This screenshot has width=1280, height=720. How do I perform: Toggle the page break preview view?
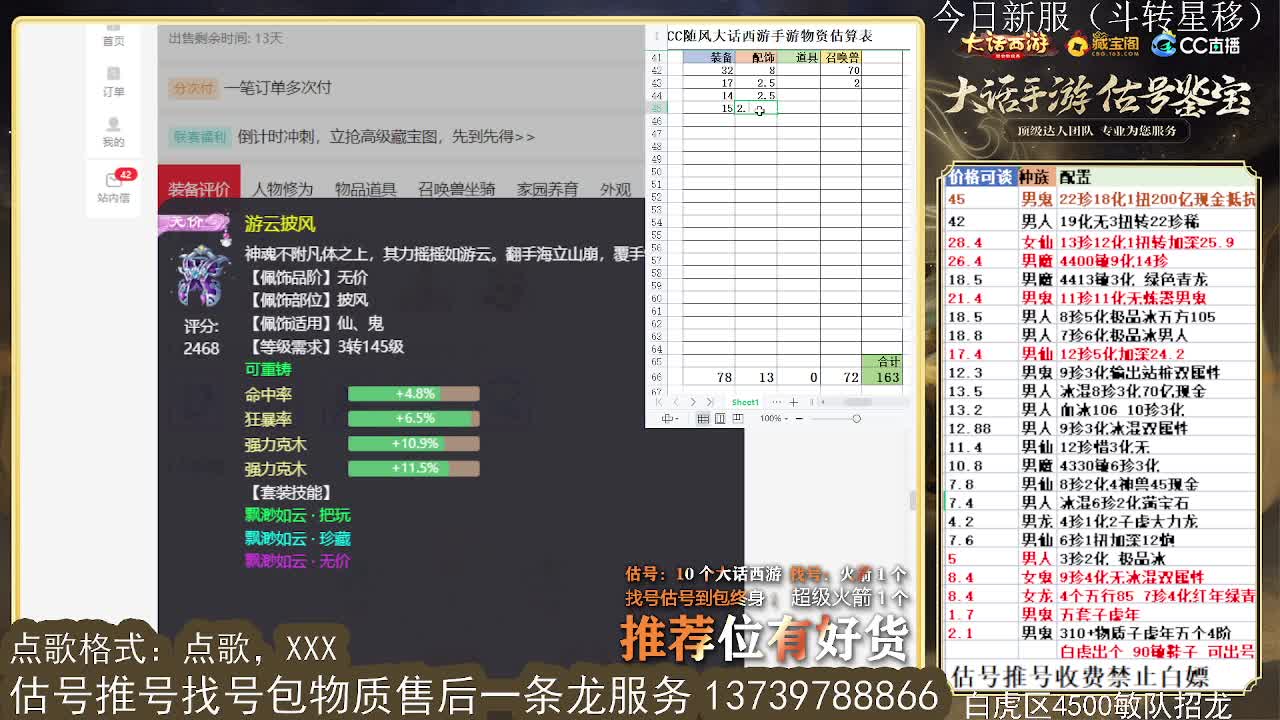click(x=737, y=418)
